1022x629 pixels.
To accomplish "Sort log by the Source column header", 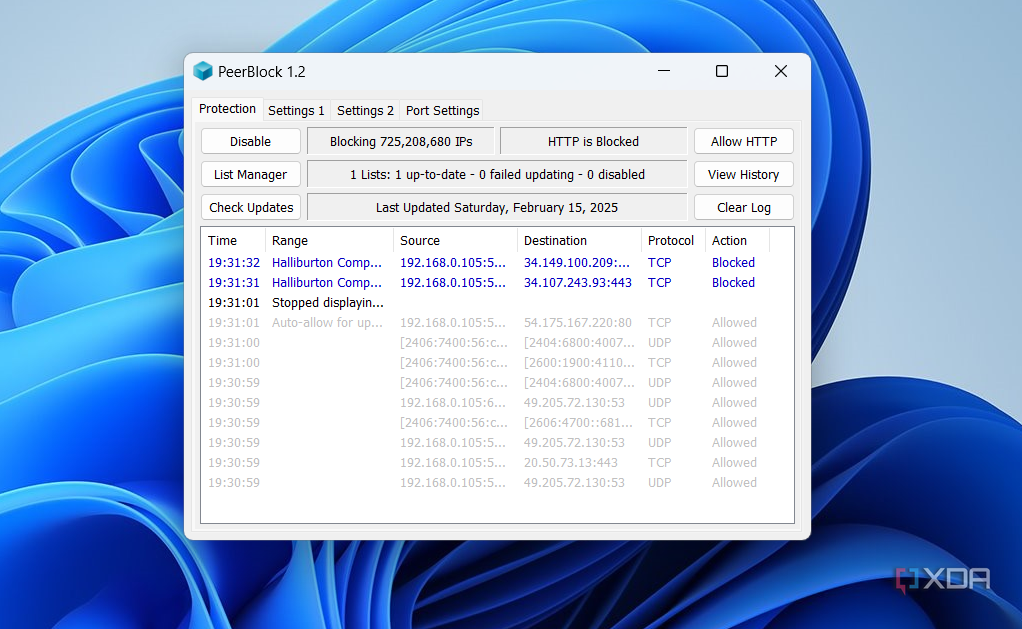I will [455, 241].
